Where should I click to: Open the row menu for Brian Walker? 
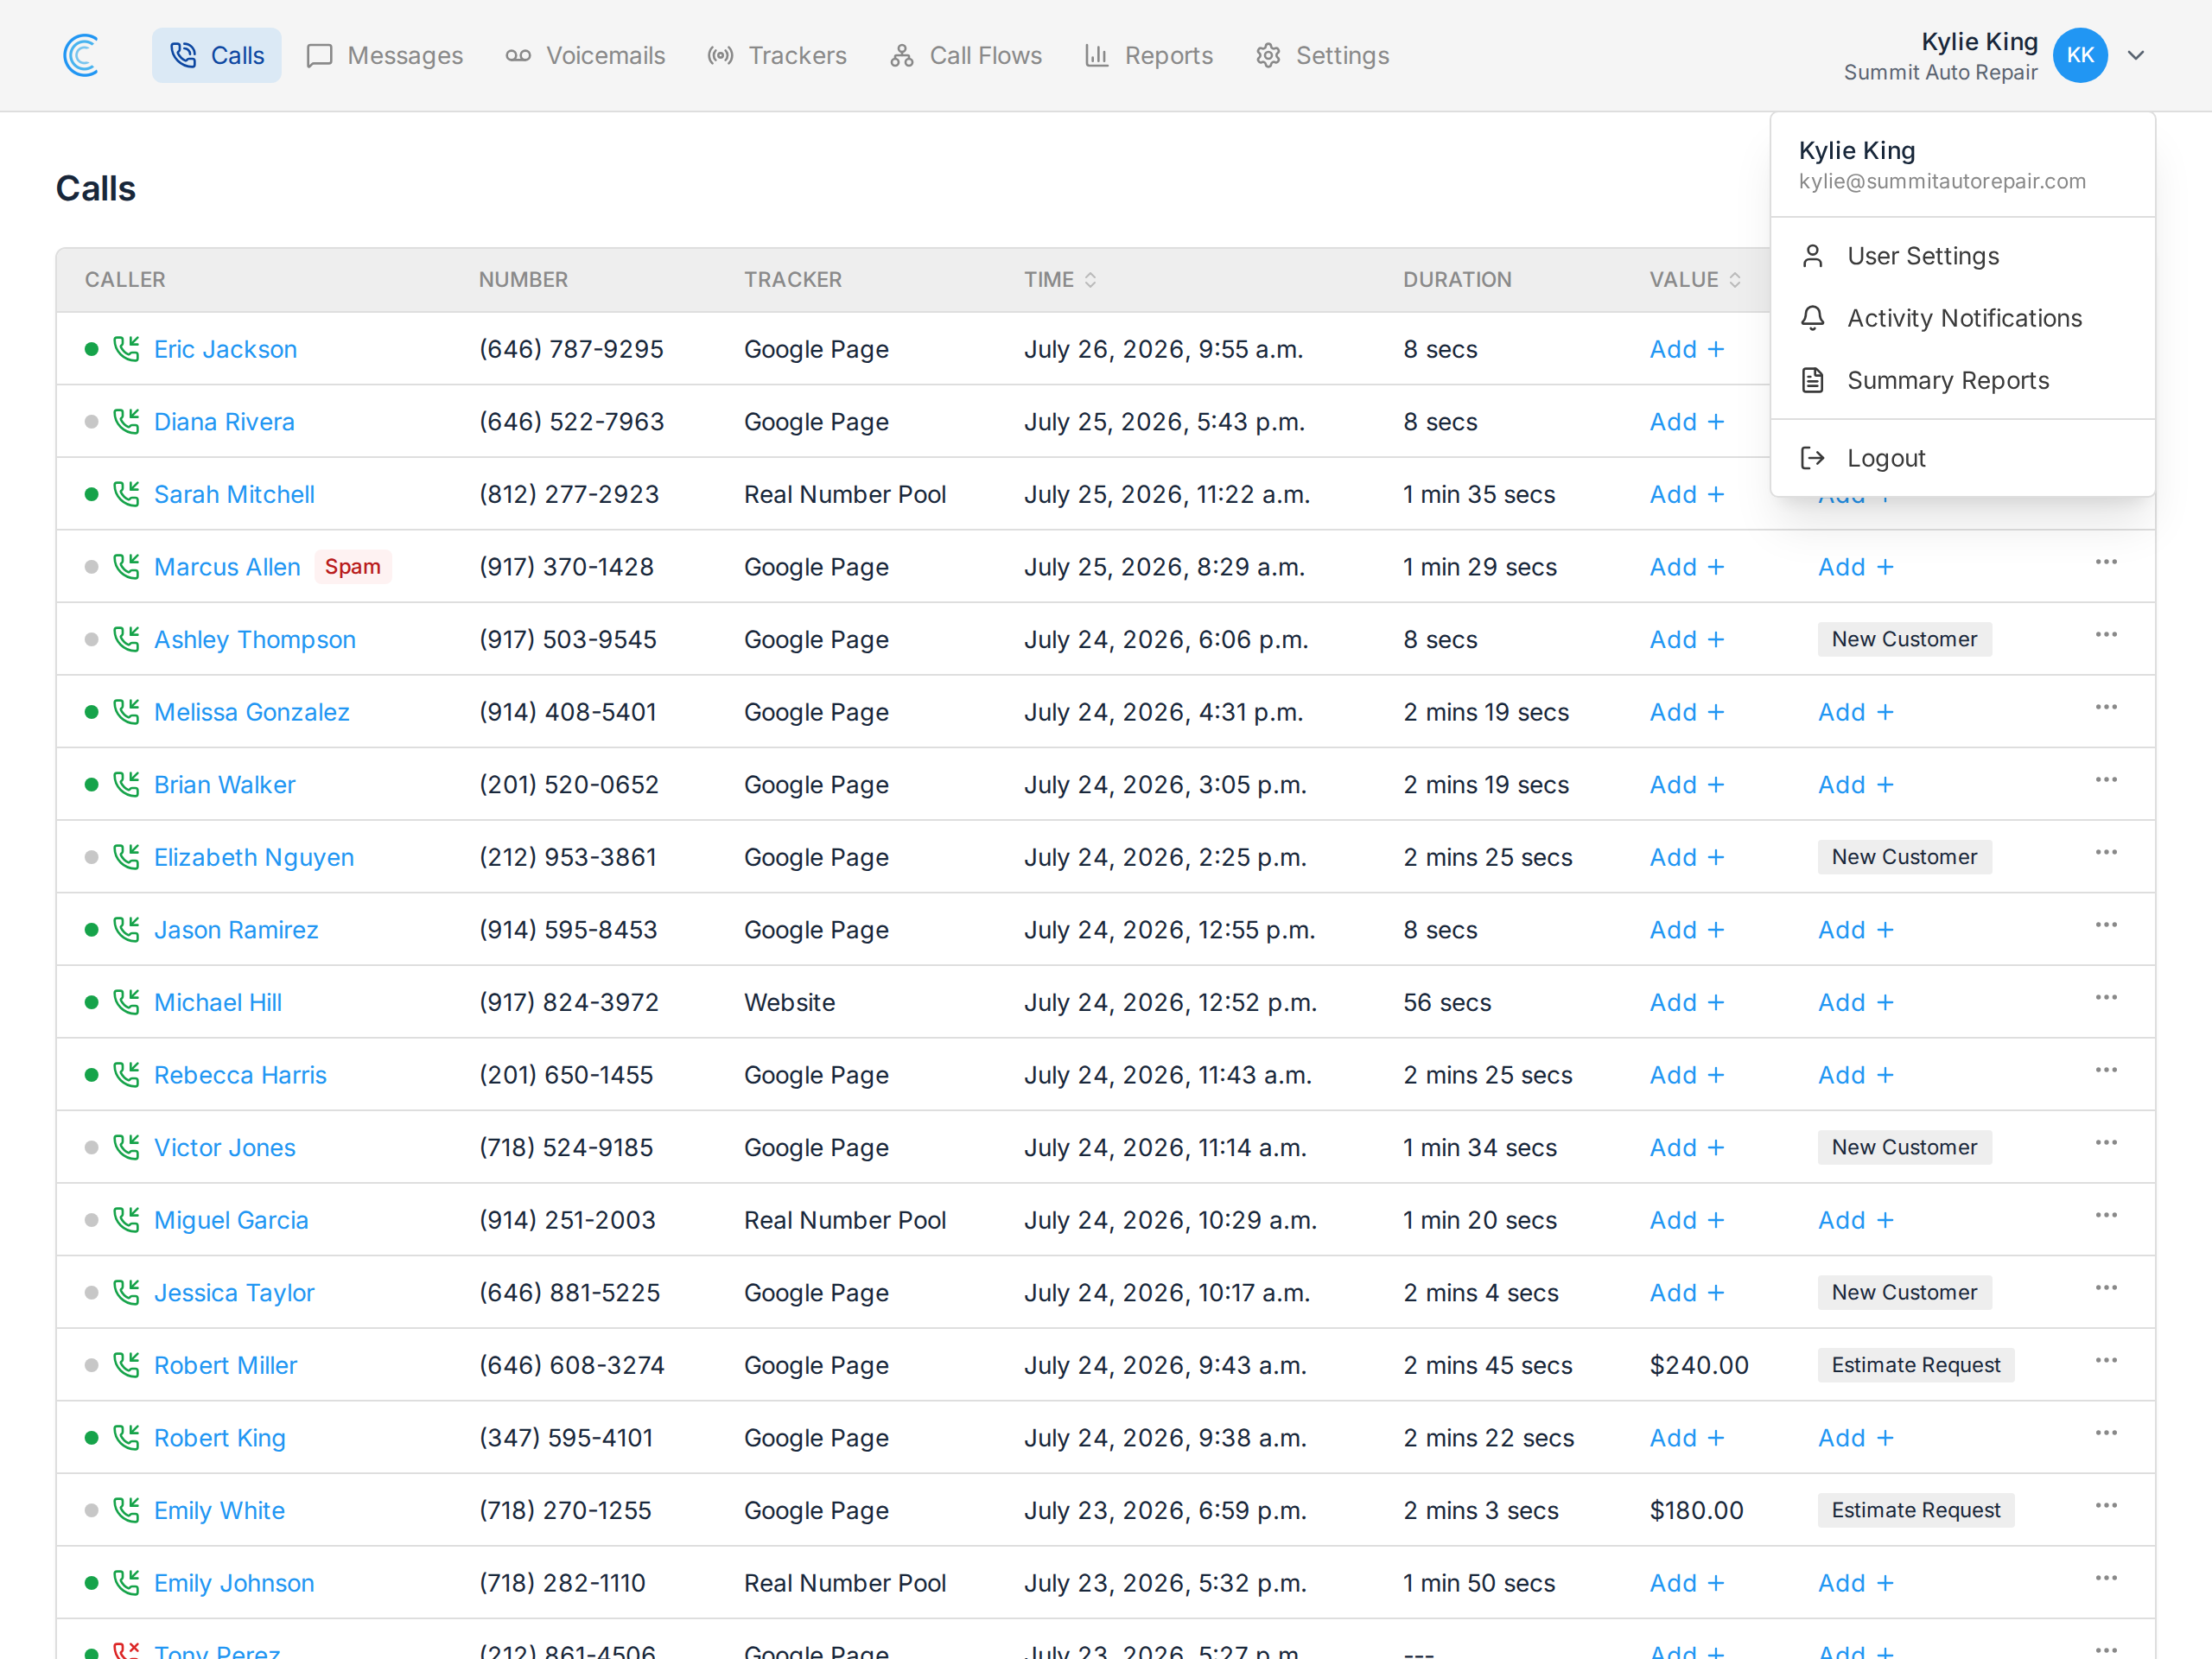pyautogui.click(x=2106, y=780)
